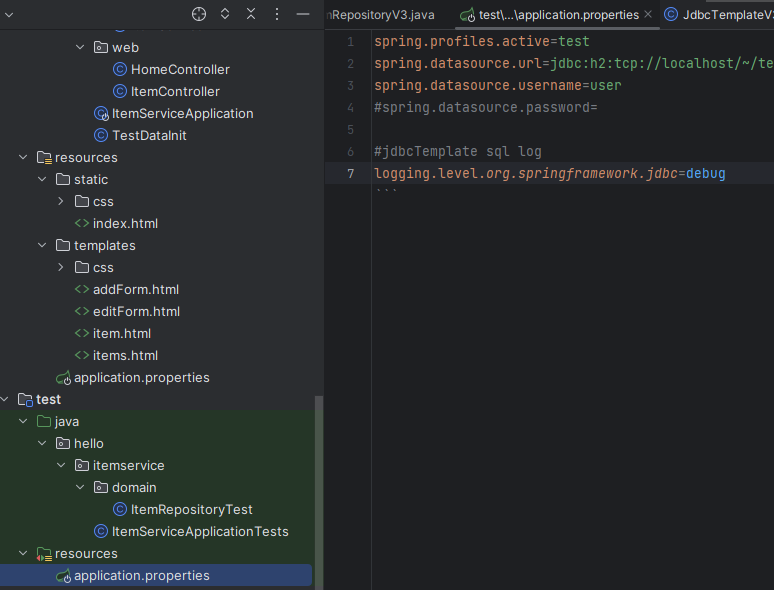Select HomeController in project tree
Viewport: 774px width, 590px height.
pyautogui.click(x=180, y=69)
